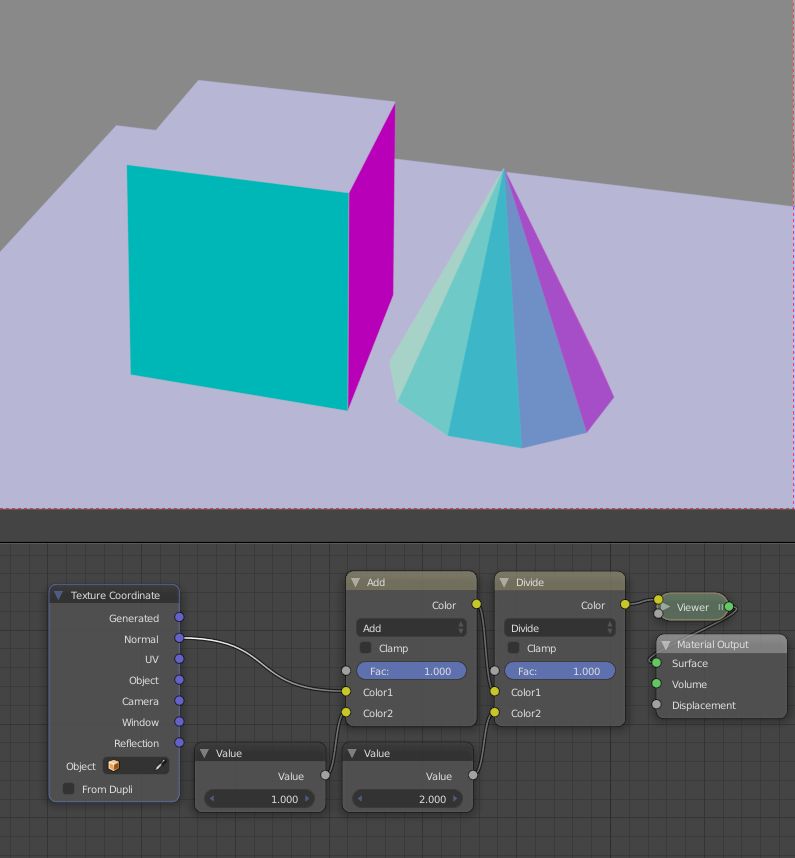Screen dimensions: 795x858
Task: Select the Add node title bar
Action: pos(411,582)
